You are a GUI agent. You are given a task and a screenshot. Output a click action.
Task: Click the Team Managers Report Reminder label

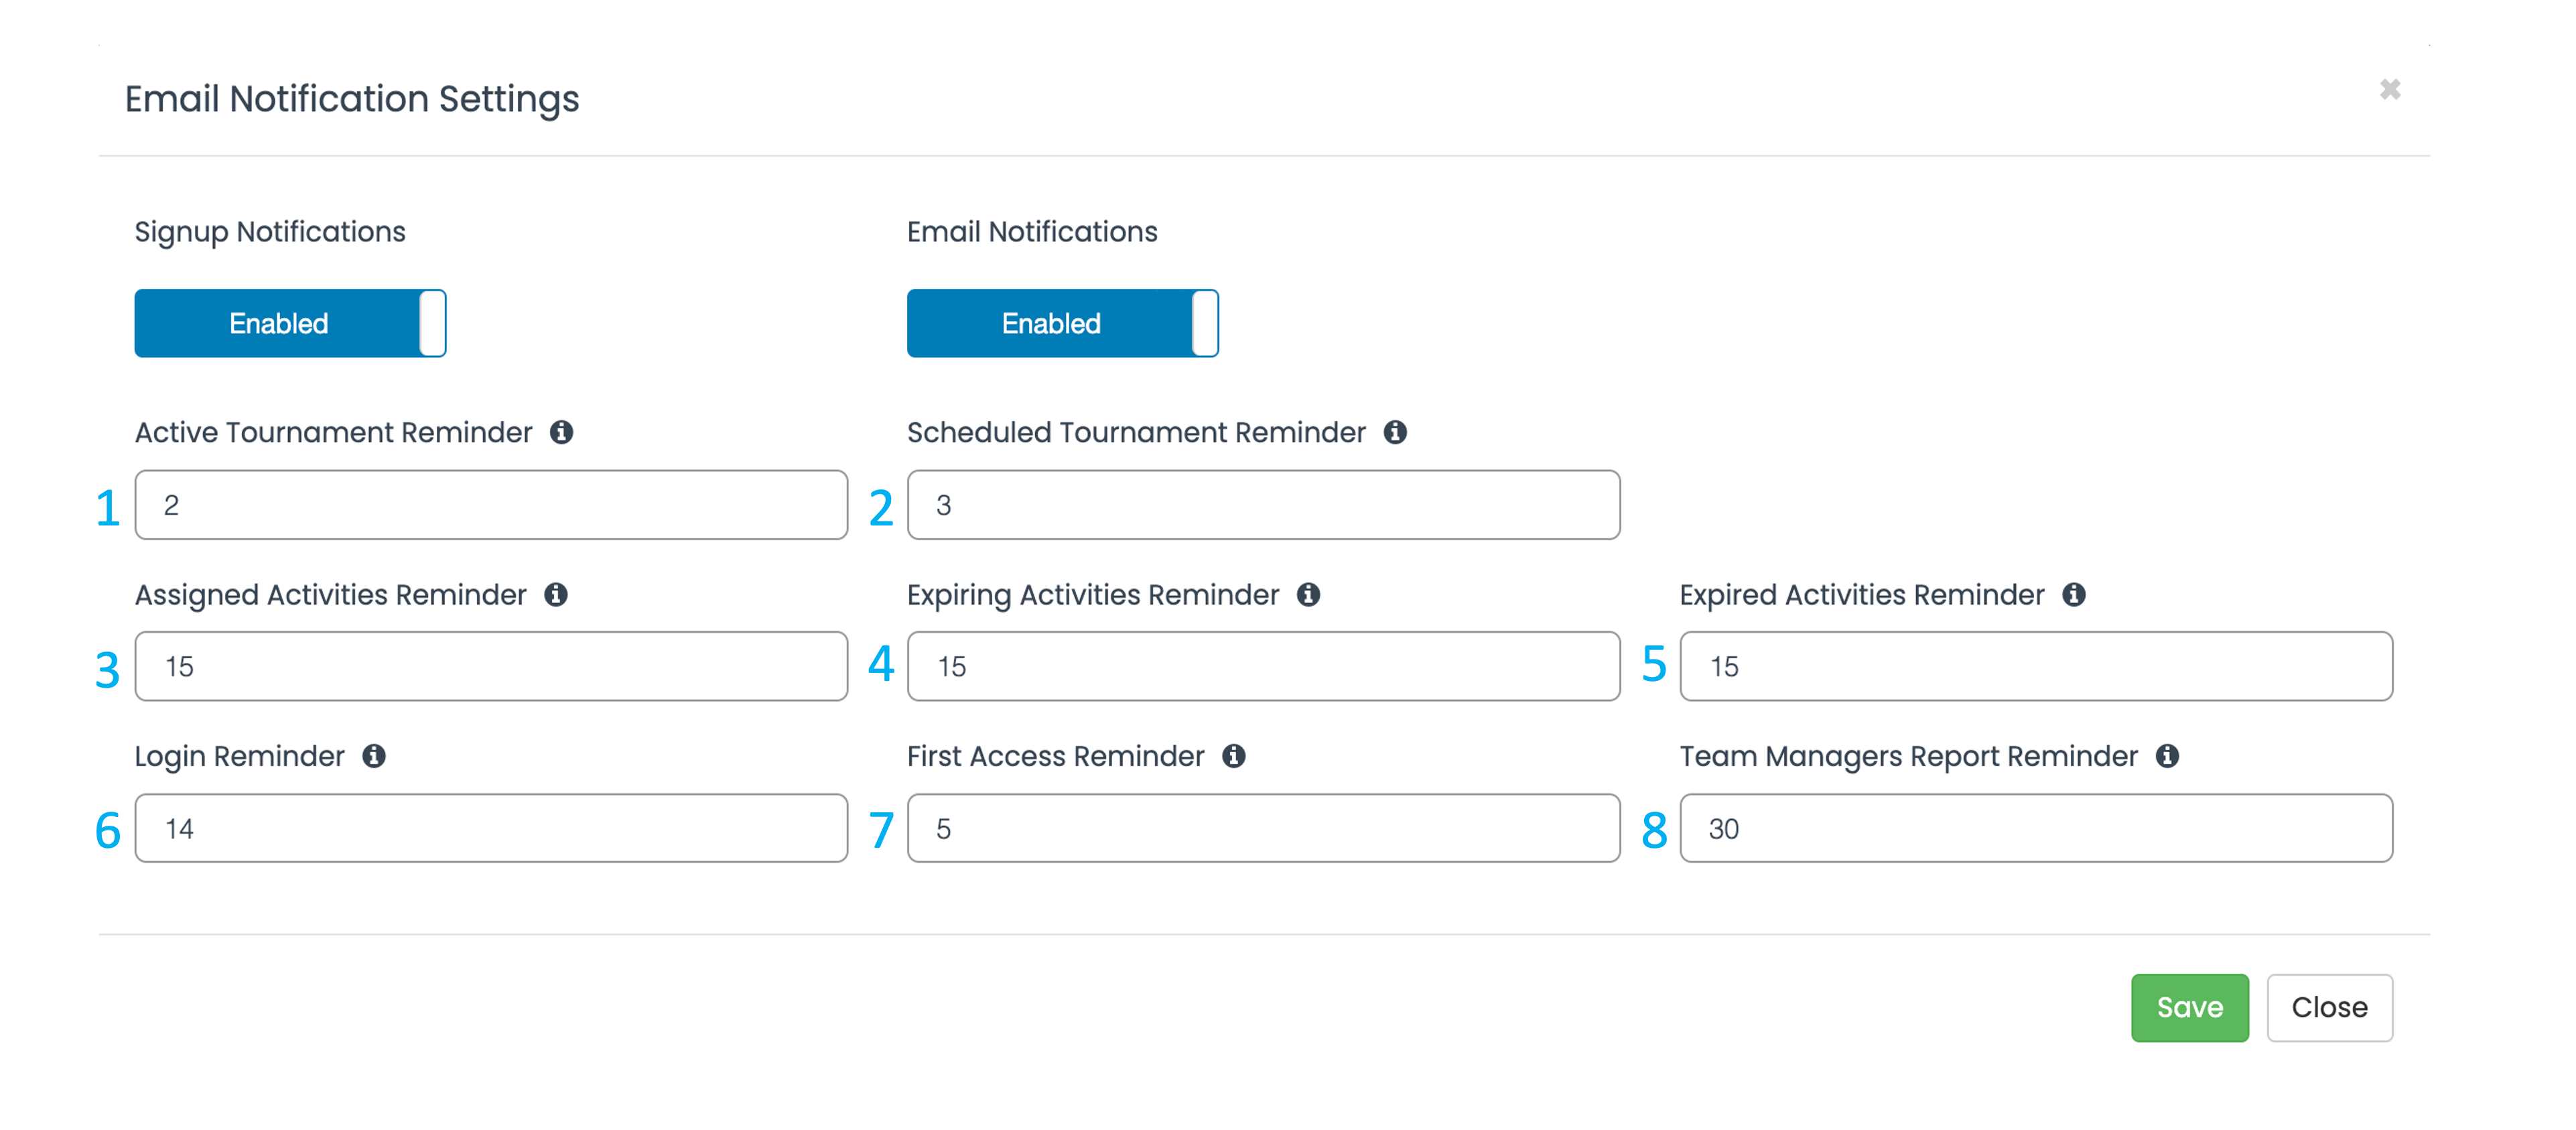(1908, 757)
